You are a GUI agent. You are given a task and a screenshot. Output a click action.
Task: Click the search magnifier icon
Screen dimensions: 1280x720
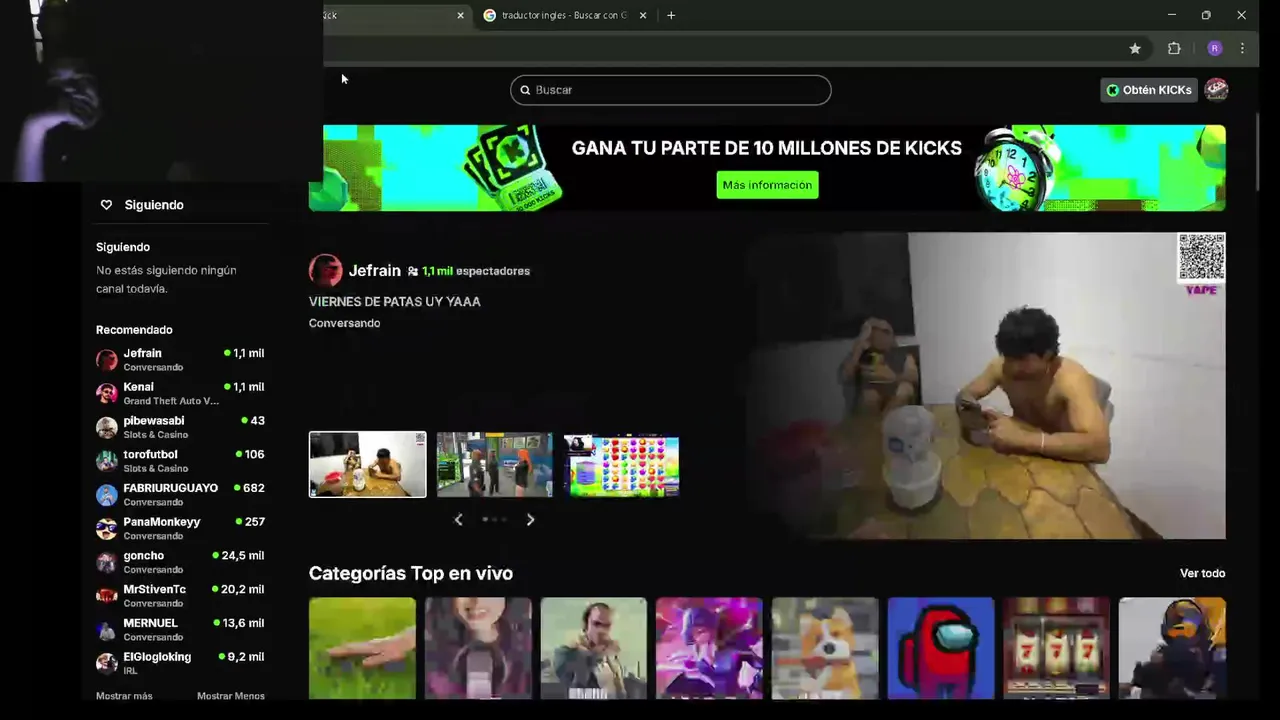coord(525,90)
